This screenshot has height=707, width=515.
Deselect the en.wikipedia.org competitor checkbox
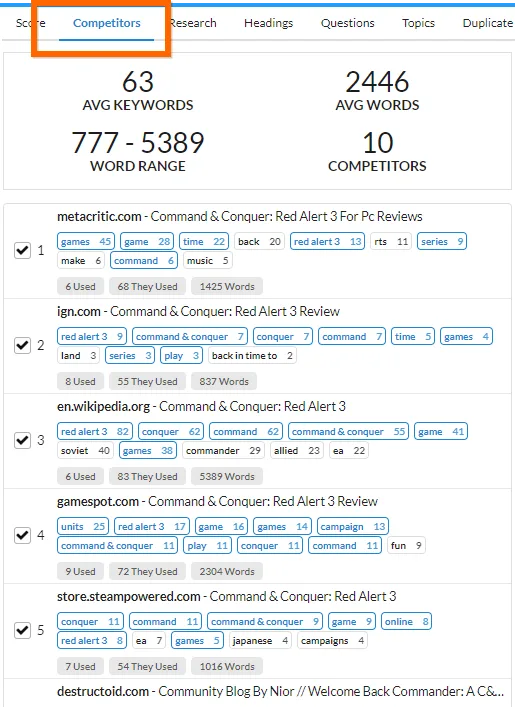[x=23, y=440]
